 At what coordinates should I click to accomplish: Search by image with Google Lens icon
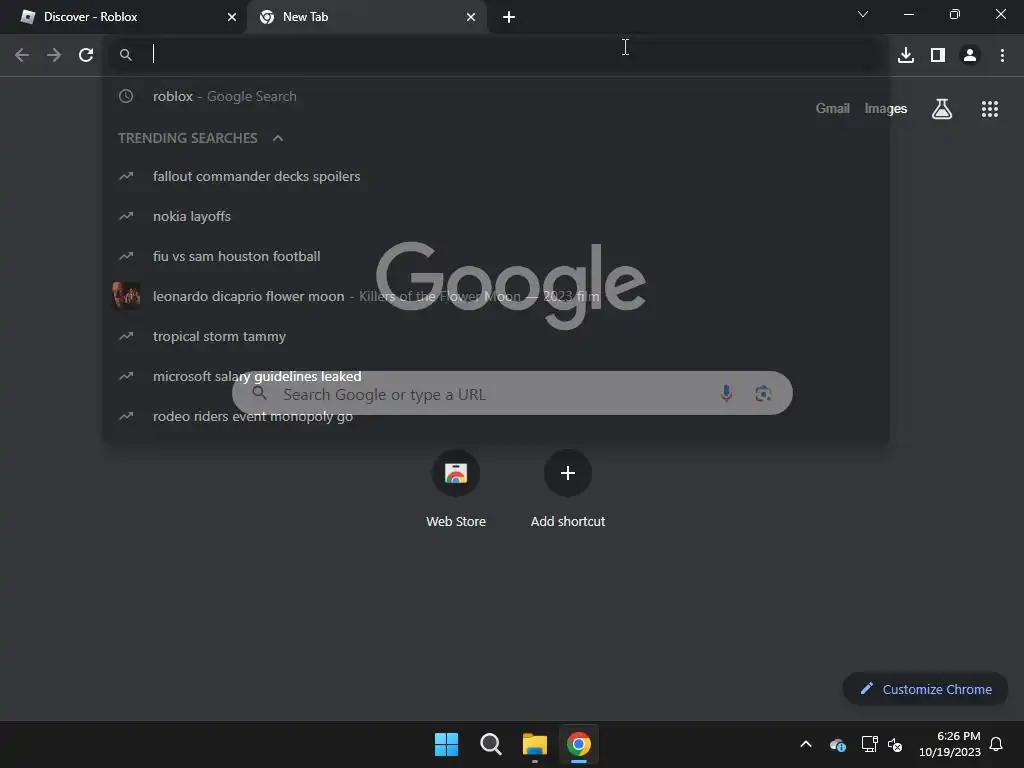point(763,393)
